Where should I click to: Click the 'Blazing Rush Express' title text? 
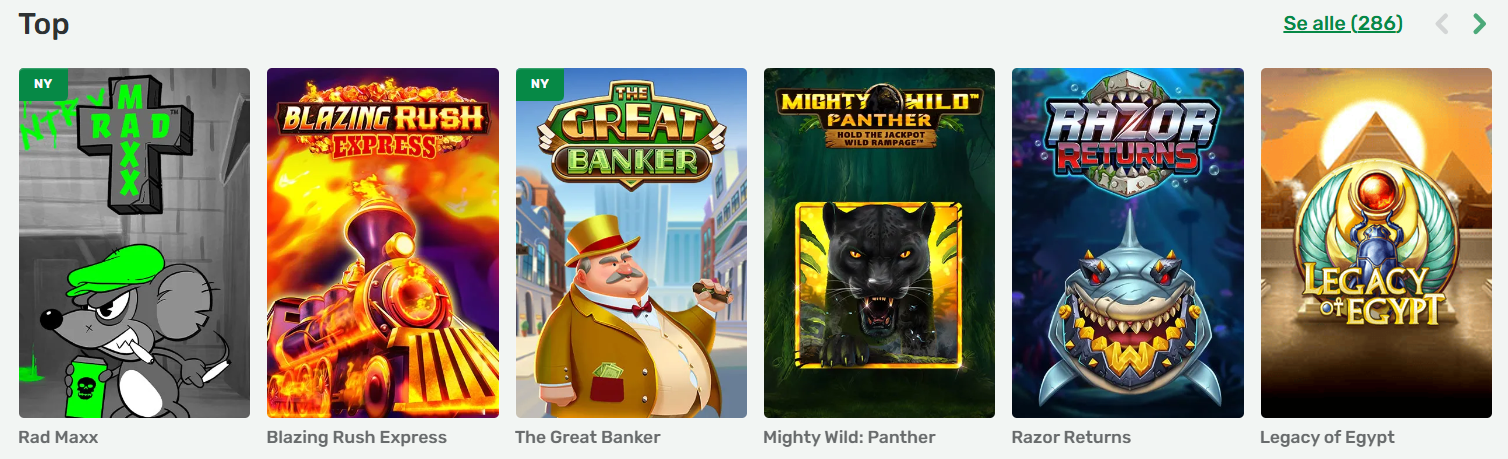coord(357,437)
